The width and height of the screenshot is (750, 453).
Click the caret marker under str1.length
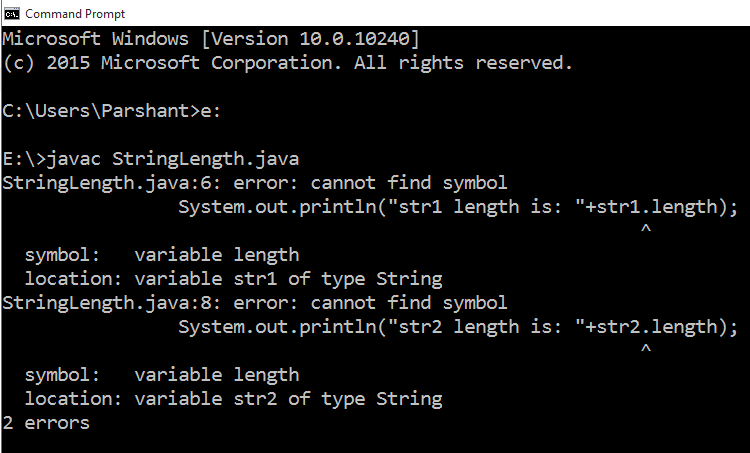click(x=646, y=231)
